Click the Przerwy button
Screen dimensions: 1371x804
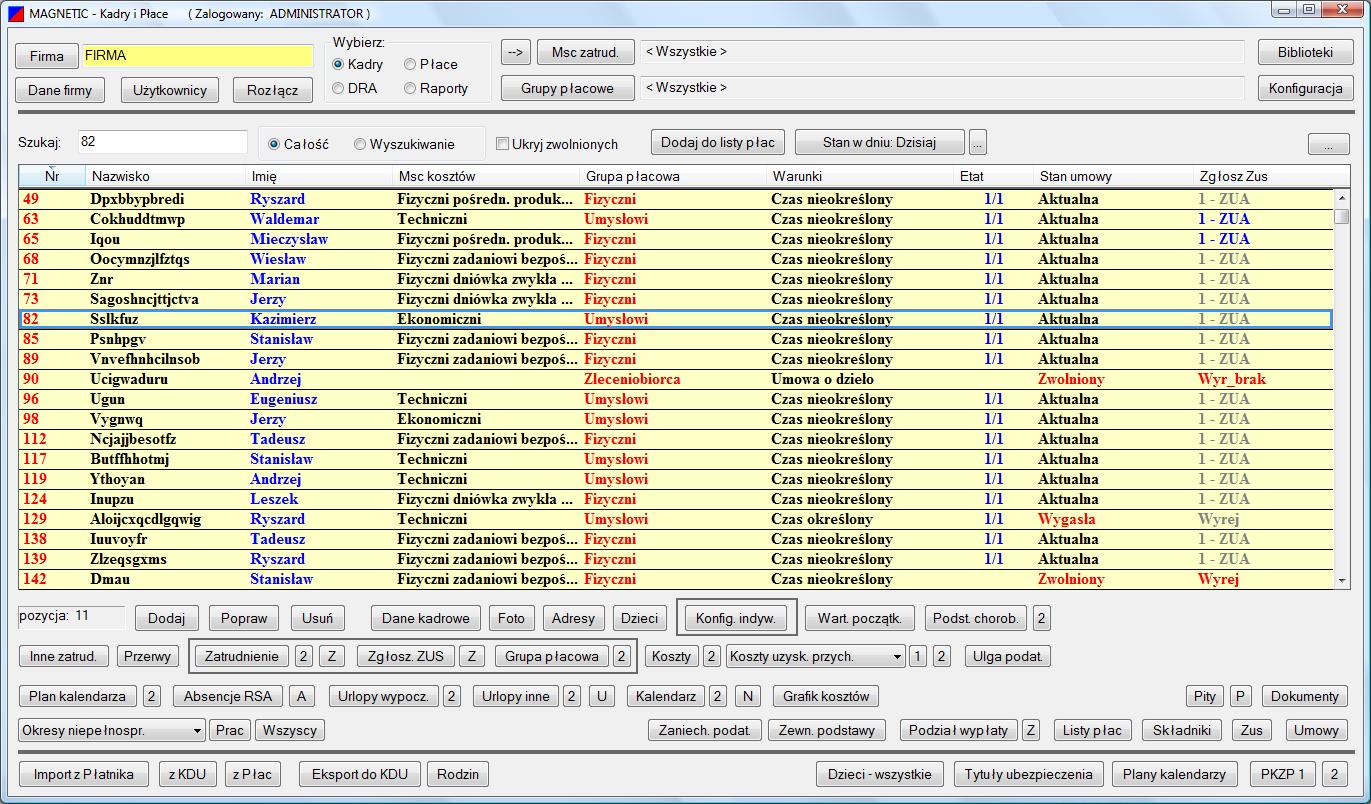point(147,657)
